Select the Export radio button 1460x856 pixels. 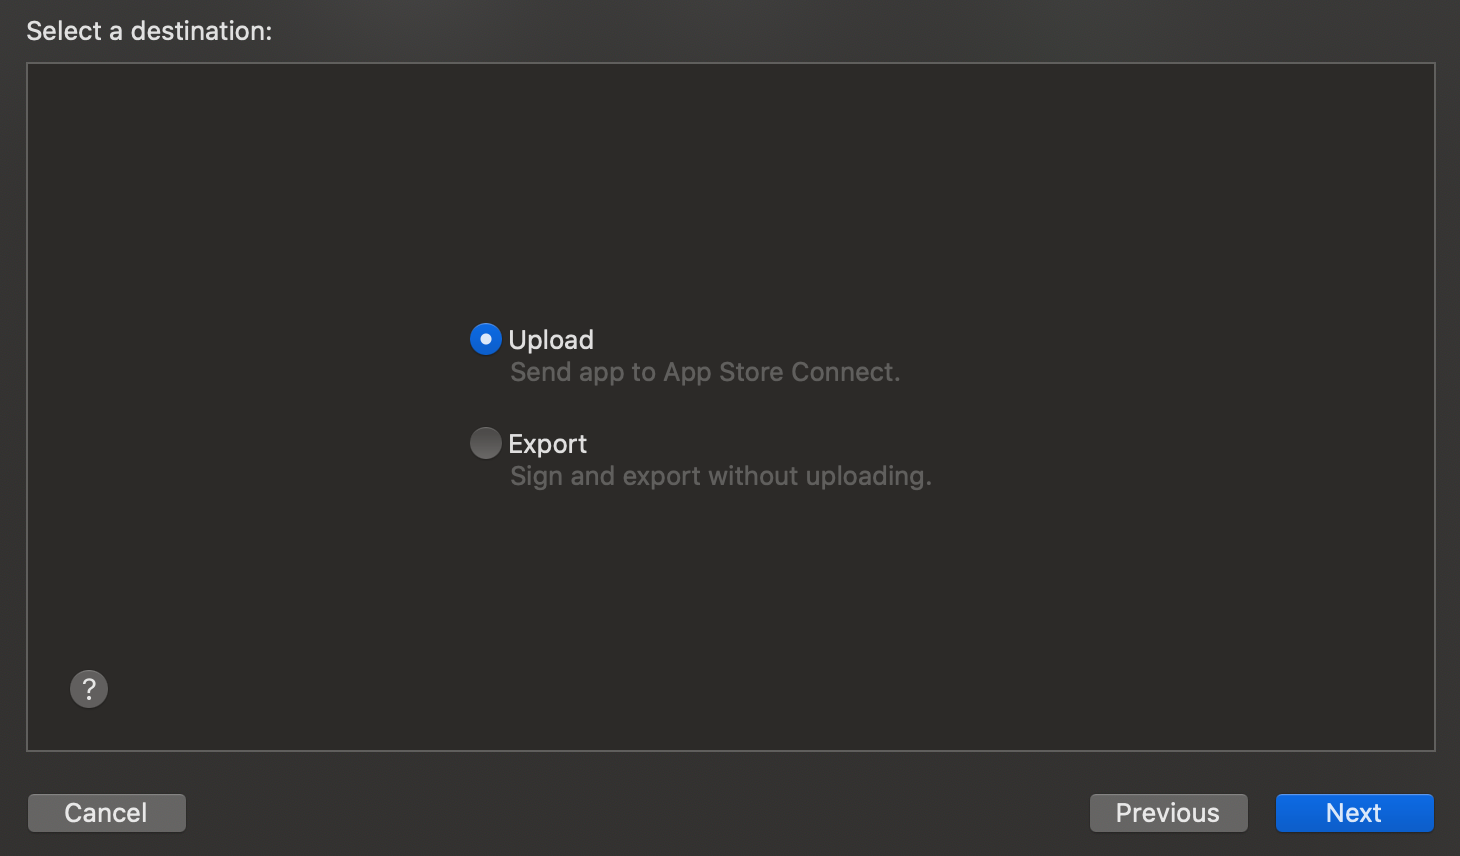(x=486, y=443)
